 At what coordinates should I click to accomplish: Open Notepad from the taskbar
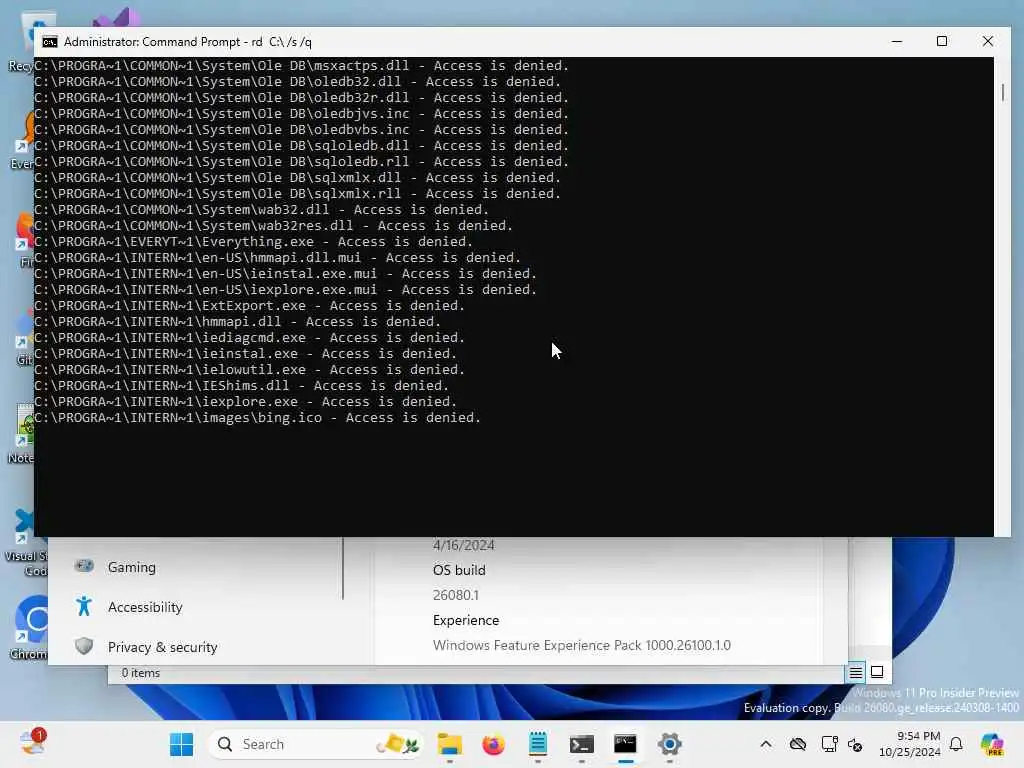click(x=537, y=744)
